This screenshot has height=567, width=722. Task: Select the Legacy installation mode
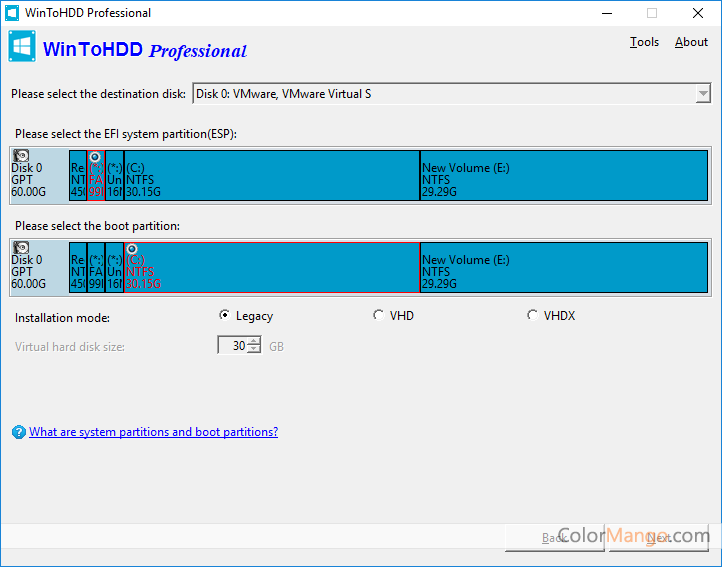[x=225, y=316]
